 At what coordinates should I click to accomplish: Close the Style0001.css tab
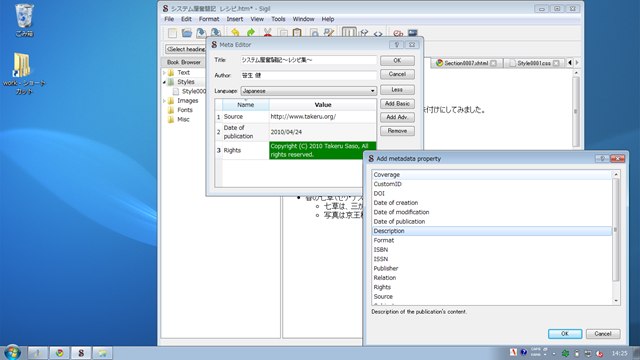556,63
